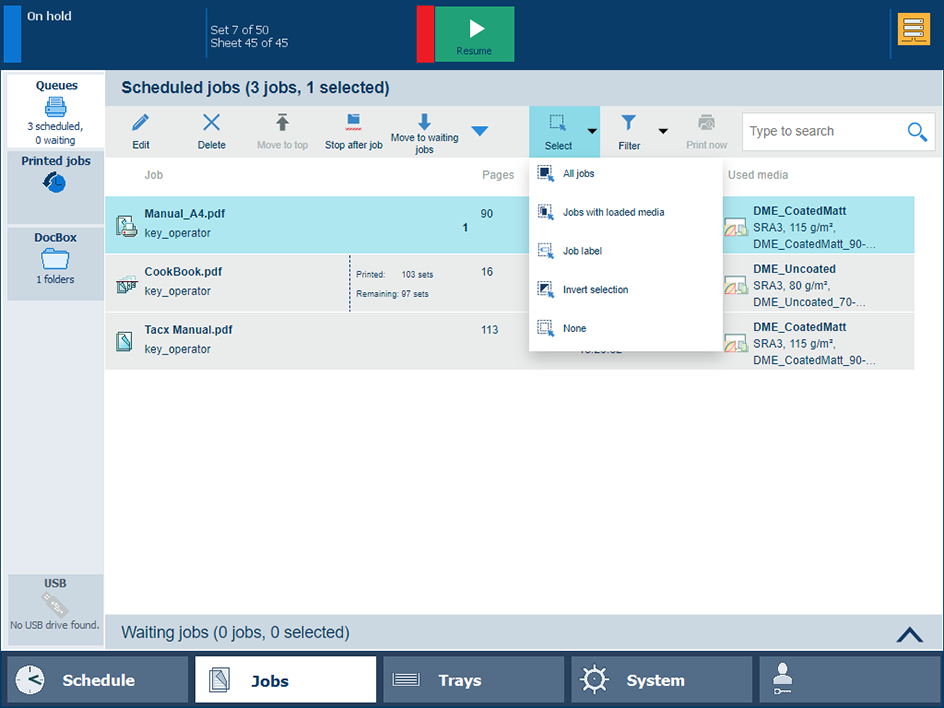944x708 pixels.
Task: Expand the Filter dropdown arrow
Action: click(662, 132)
